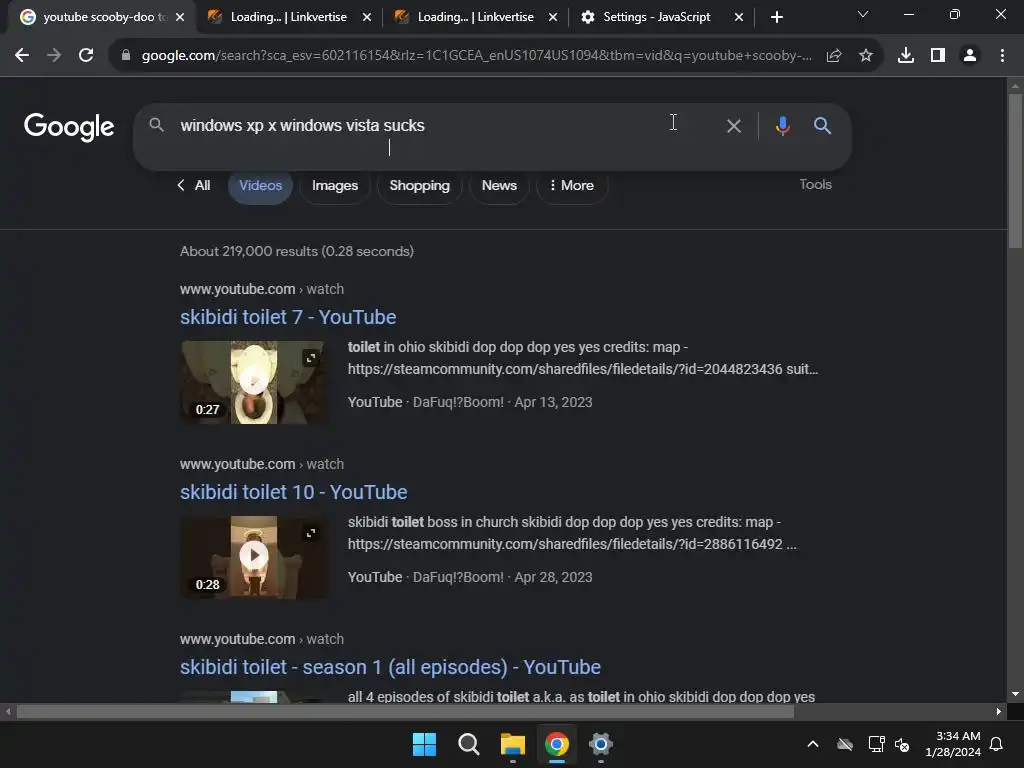Image resolution: width=1024 pixels, height=768 pixels.
Task: Submit search with blue magnifier icon
Action: click(x=822, y=125)
